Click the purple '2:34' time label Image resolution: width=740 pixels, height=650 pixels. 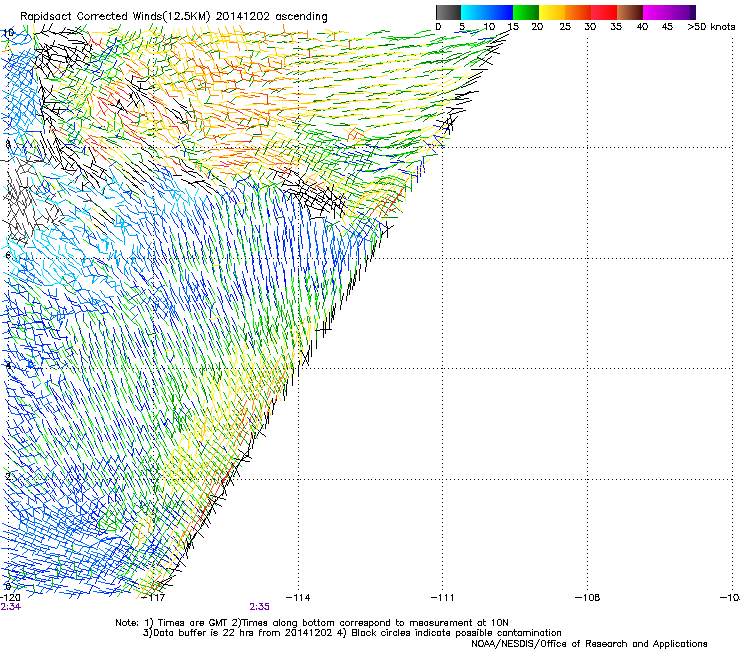coord(10,607)
